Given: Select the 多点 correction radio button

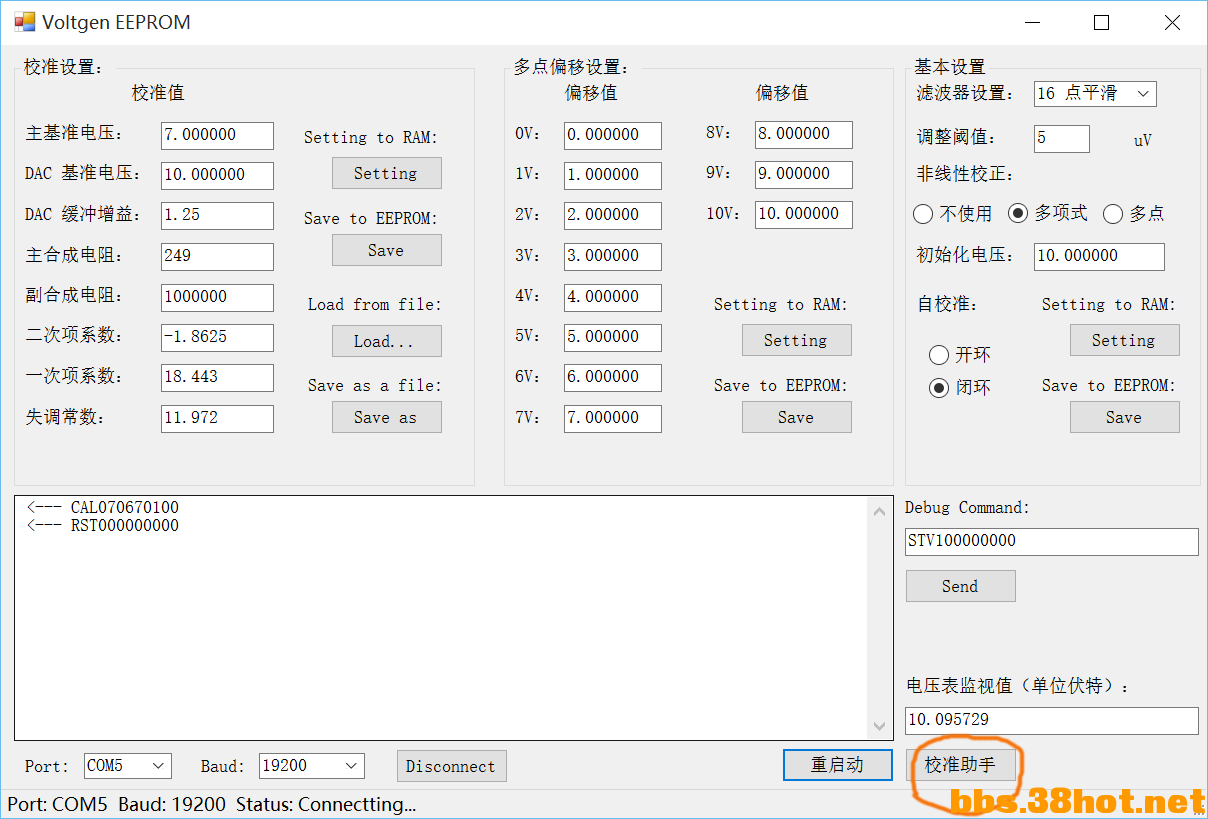Looking at the screenshot, I should pyautogui.click(x=1133, y=214).
